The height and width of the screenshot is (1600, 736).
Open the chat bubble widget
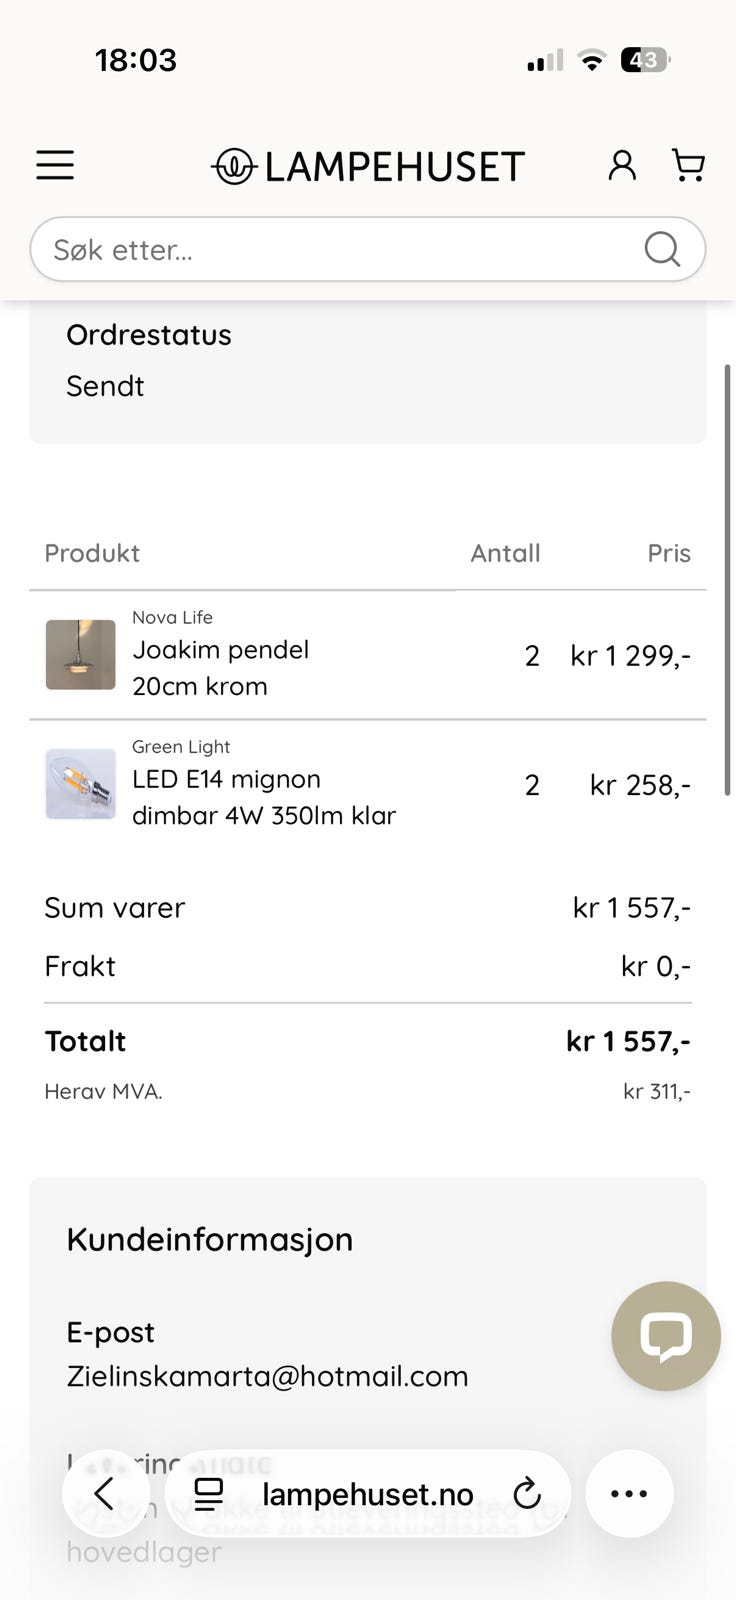coord(665,1336)
